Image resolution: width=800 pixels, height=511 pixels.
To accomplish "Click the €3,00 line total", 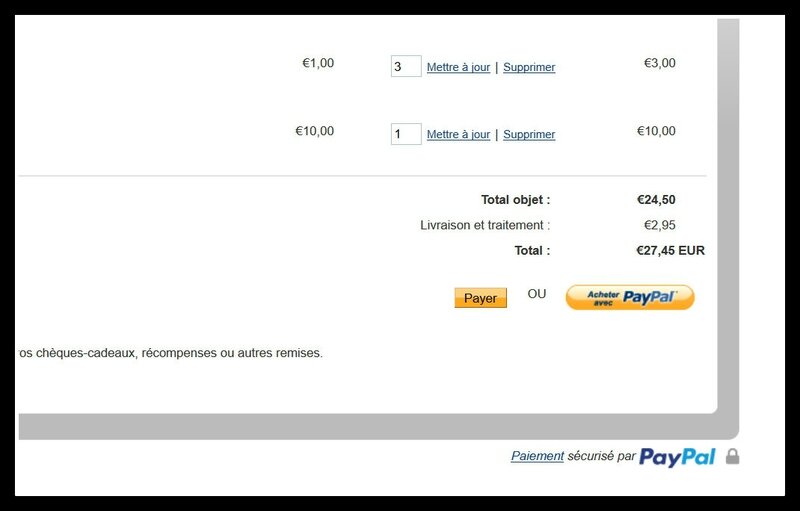I will (660, 63).
